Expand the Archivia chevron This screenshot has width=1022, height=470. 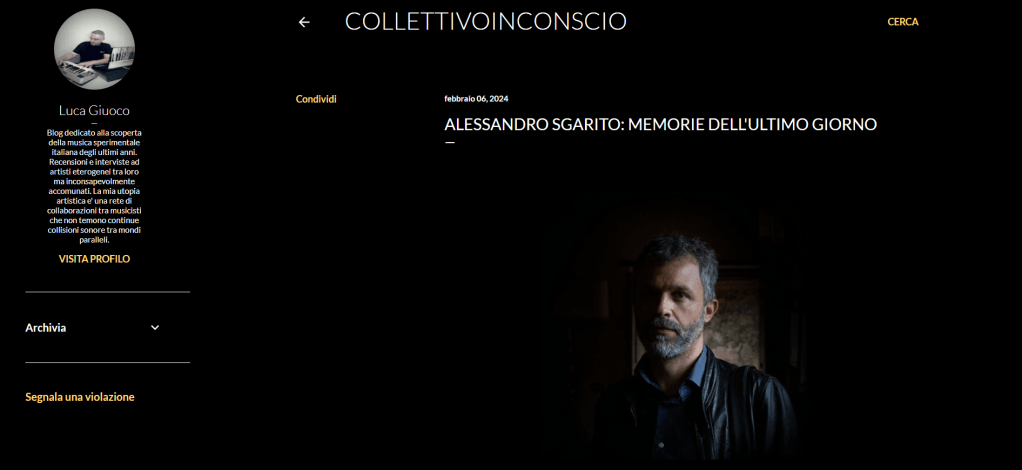click(x=155, y=328)
